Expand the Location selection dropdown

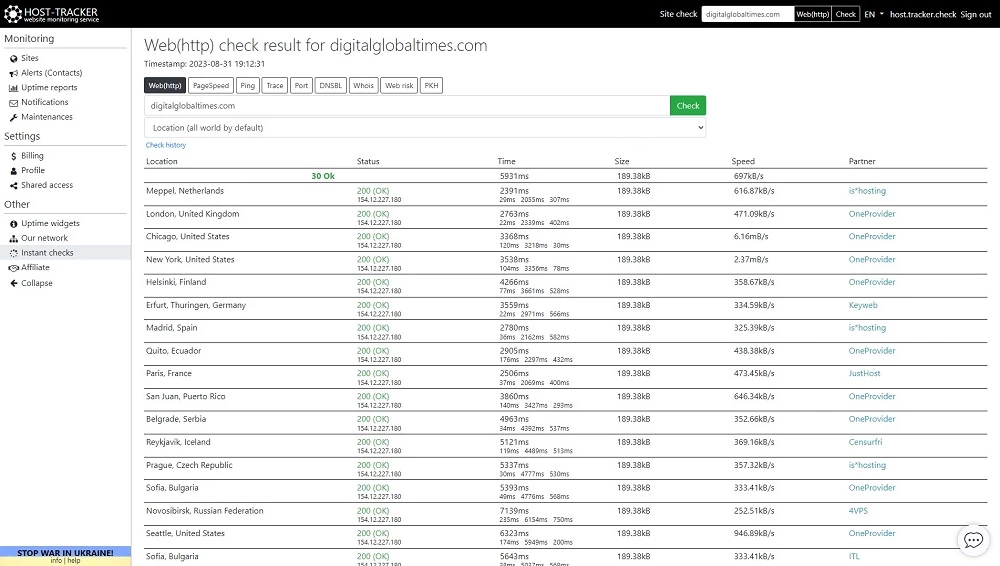pyautogui.click(x=425, y=128)
